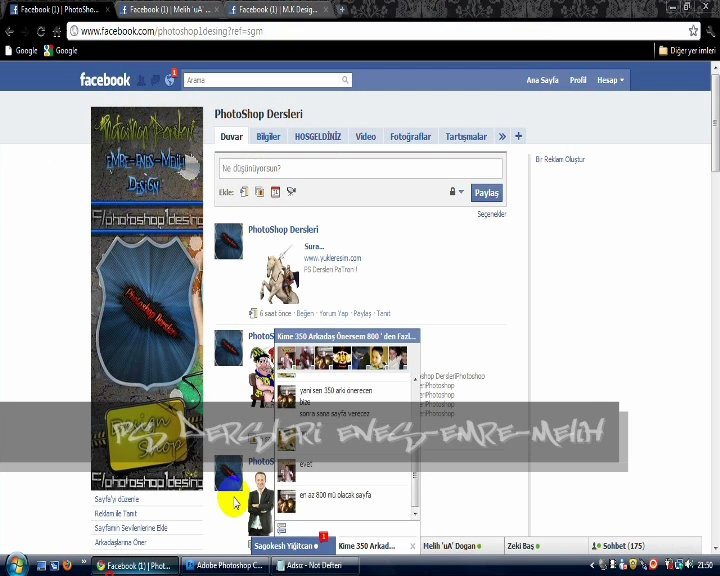720x576 pixels.
Task: Expand more page tabs with double chevron
Action: [x=502, y=136]
